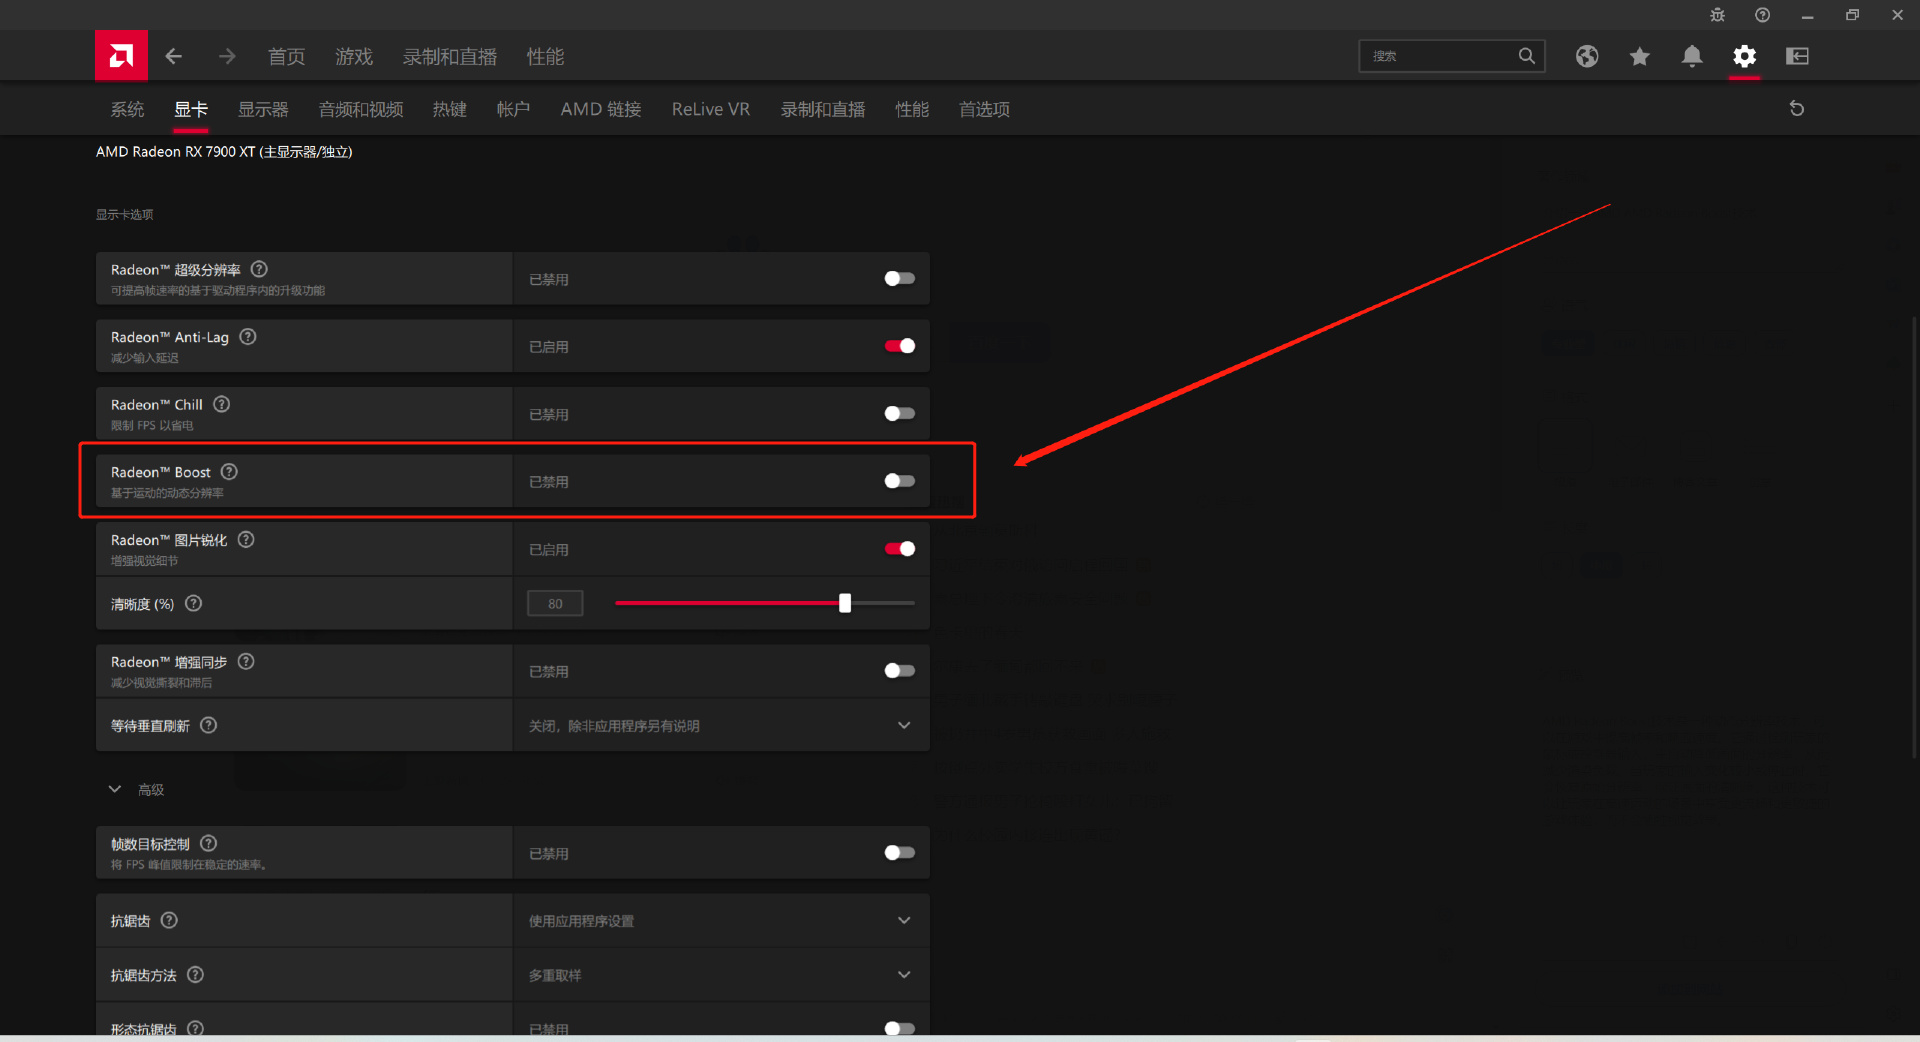Viewport: 1920px width, 1042px height.
Task: Open favorites star icon
Action: tap(1639, 56)
